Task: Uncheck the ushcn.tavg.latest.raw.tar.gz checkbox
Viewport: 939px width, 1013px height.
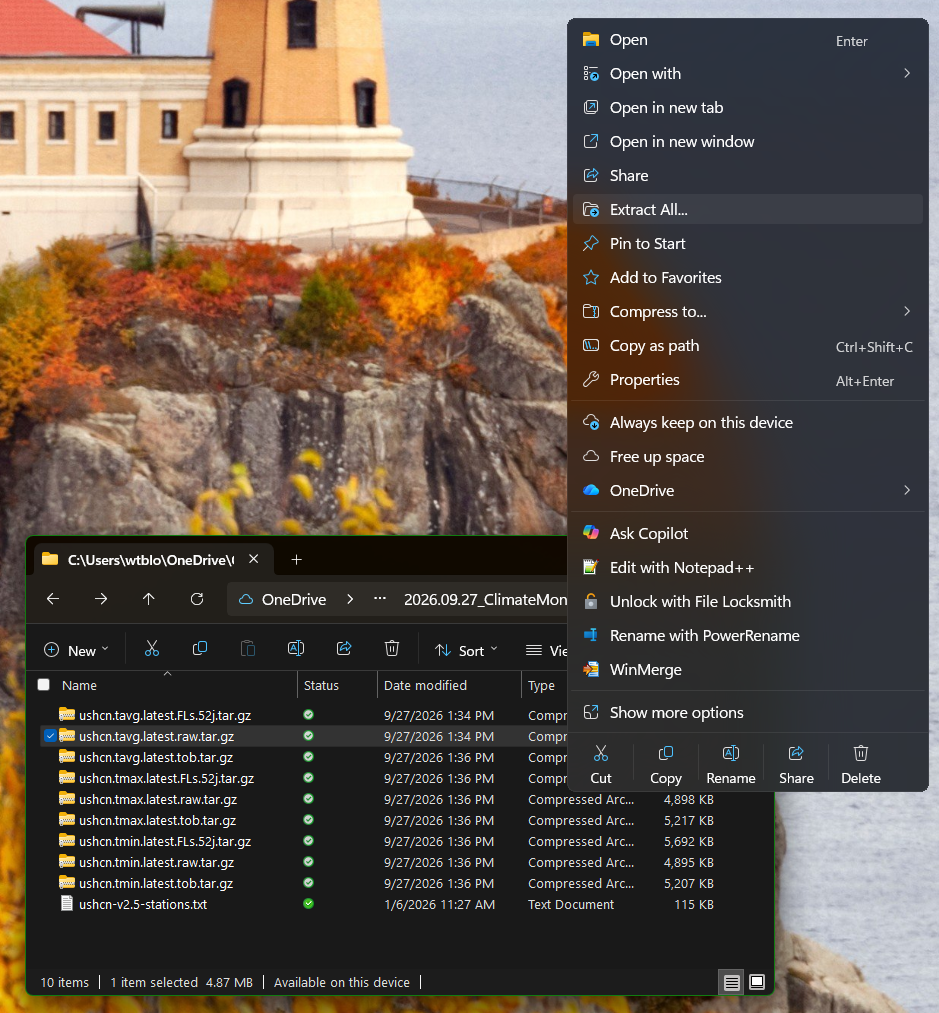Action: (x=50, y=736)
